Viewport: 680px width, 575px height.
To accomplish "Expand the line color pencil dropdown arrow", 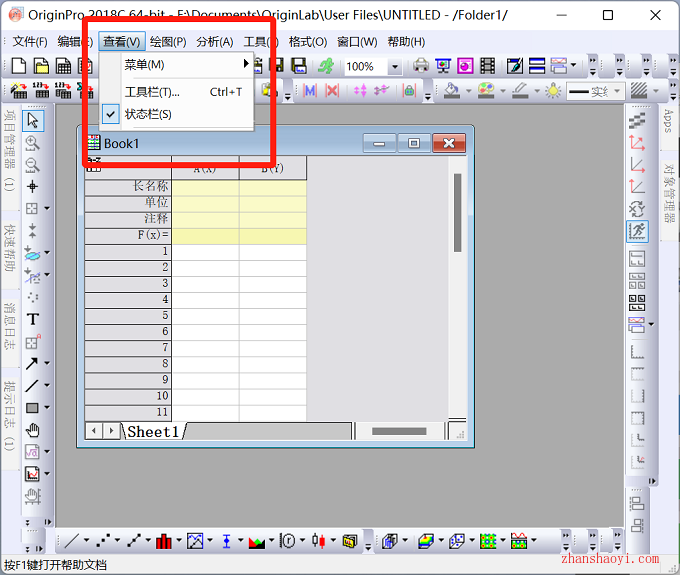I will point(537,91).
